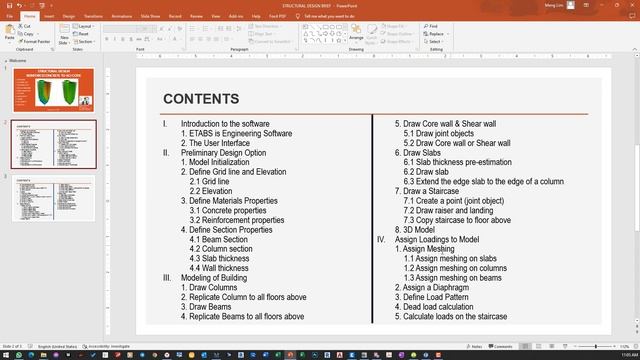Open the Foxit PDF tab
The height and width of the screenshot is (360, 640).
(x=277, y=16)
